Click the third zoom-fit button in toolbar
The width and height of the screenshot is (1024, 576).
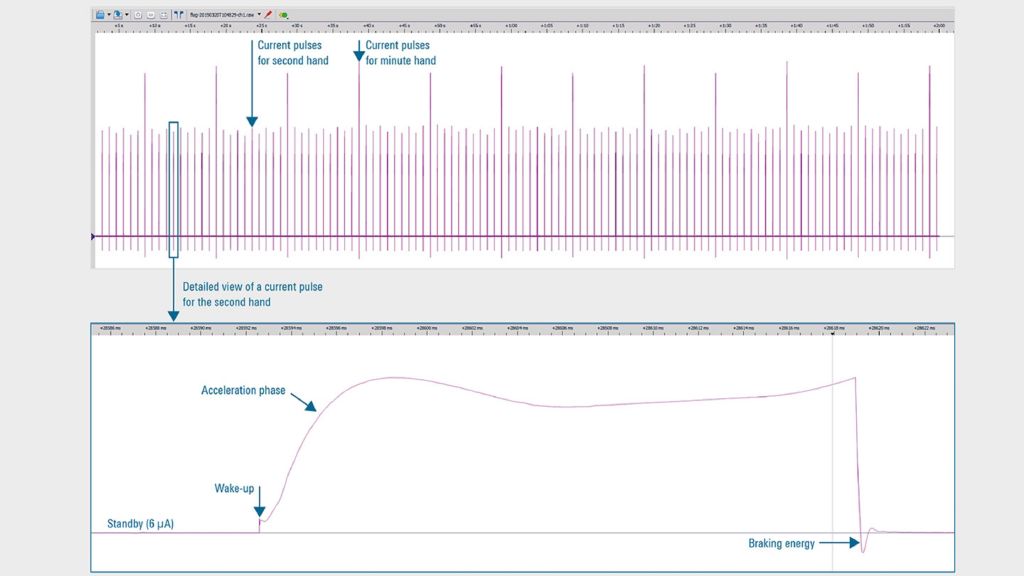(163, 15)
